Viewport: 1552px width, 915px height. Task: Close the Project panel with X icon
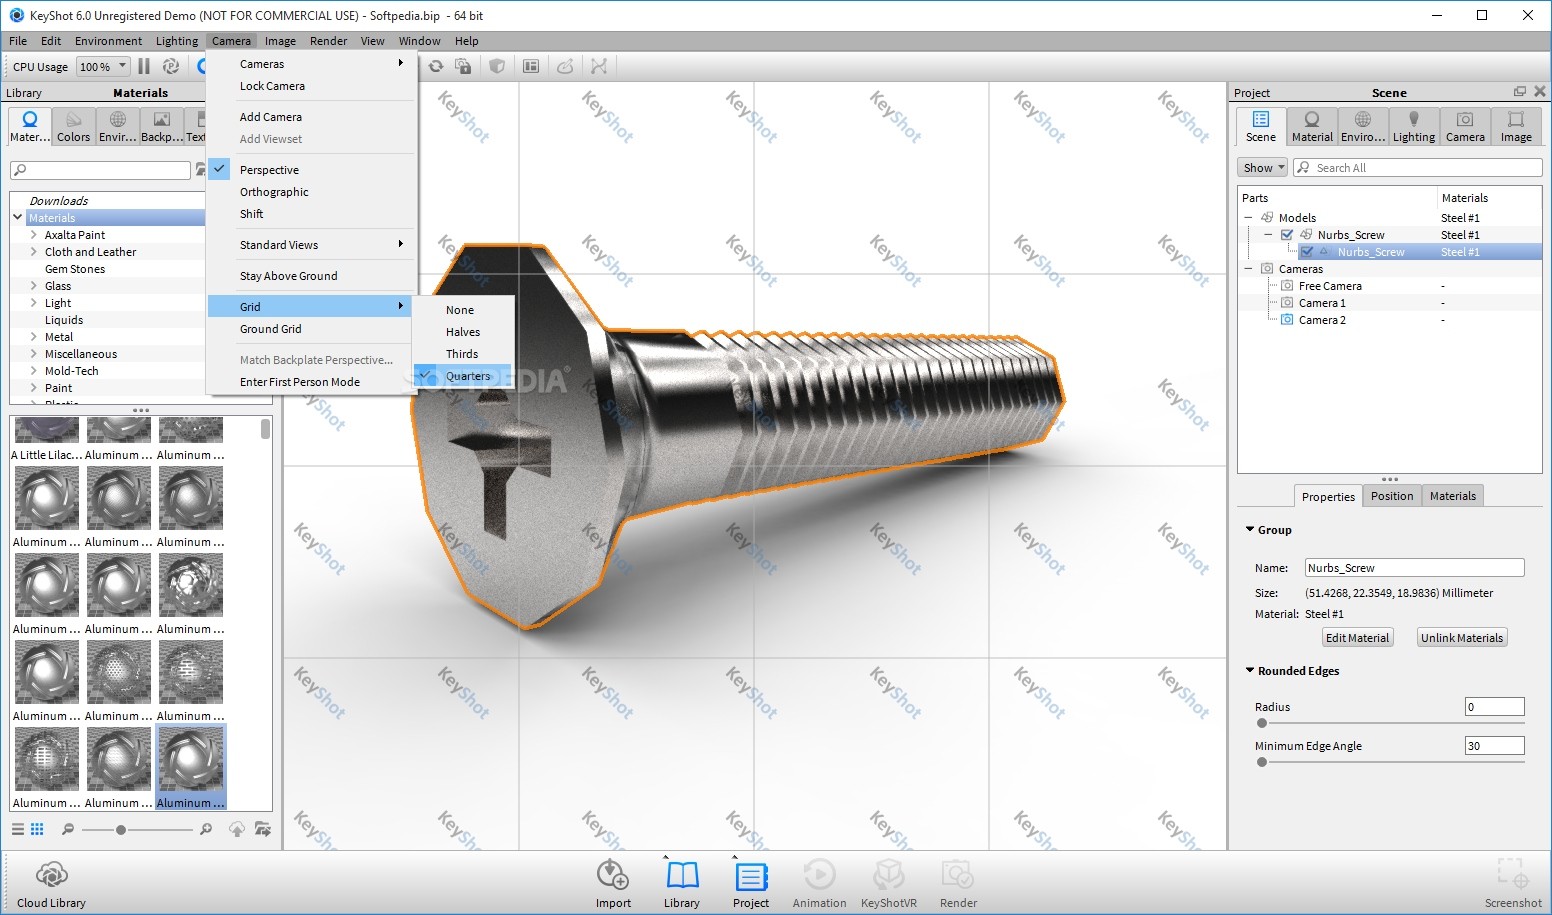1540,92
